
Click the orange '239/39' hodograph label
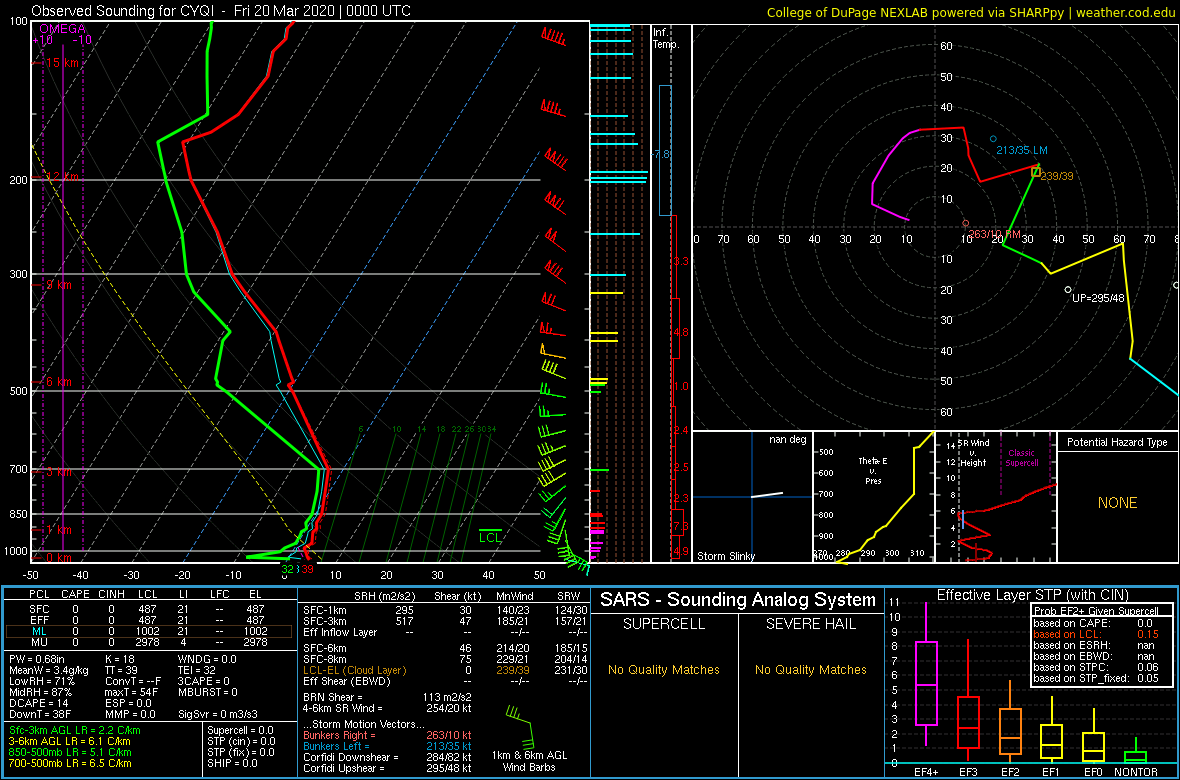point(1055,175)
